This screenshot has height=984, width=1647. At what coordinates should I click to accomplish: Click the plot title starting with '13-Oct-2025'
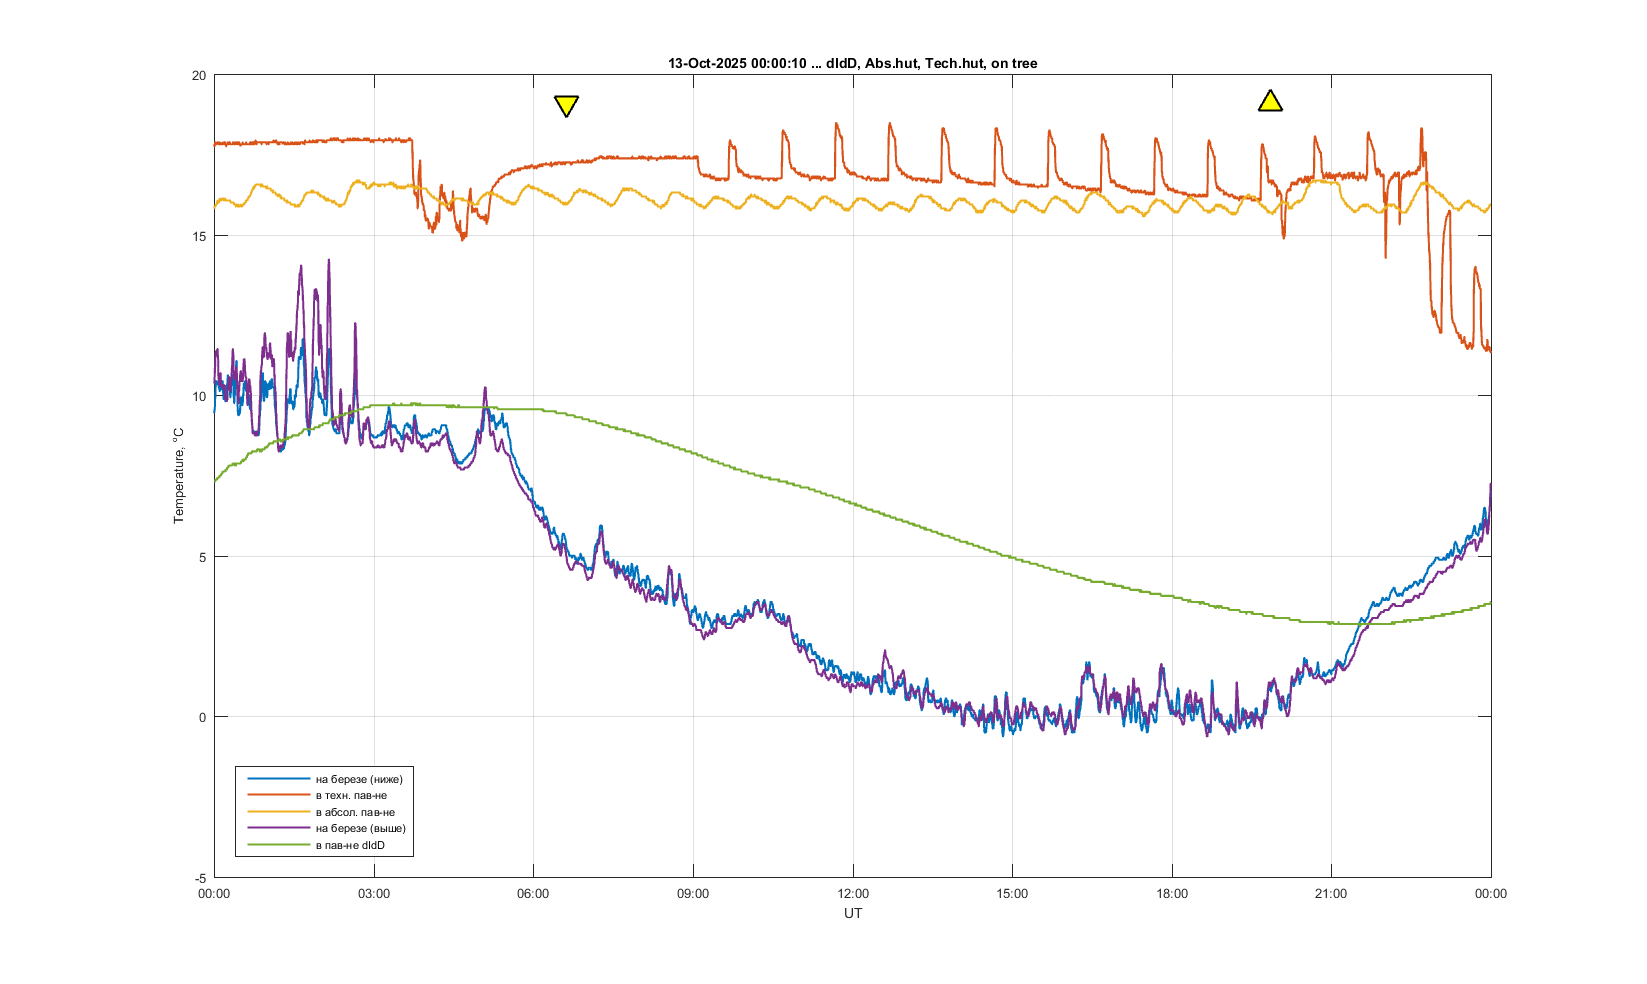pyautogui.click(x=852, y=63)
